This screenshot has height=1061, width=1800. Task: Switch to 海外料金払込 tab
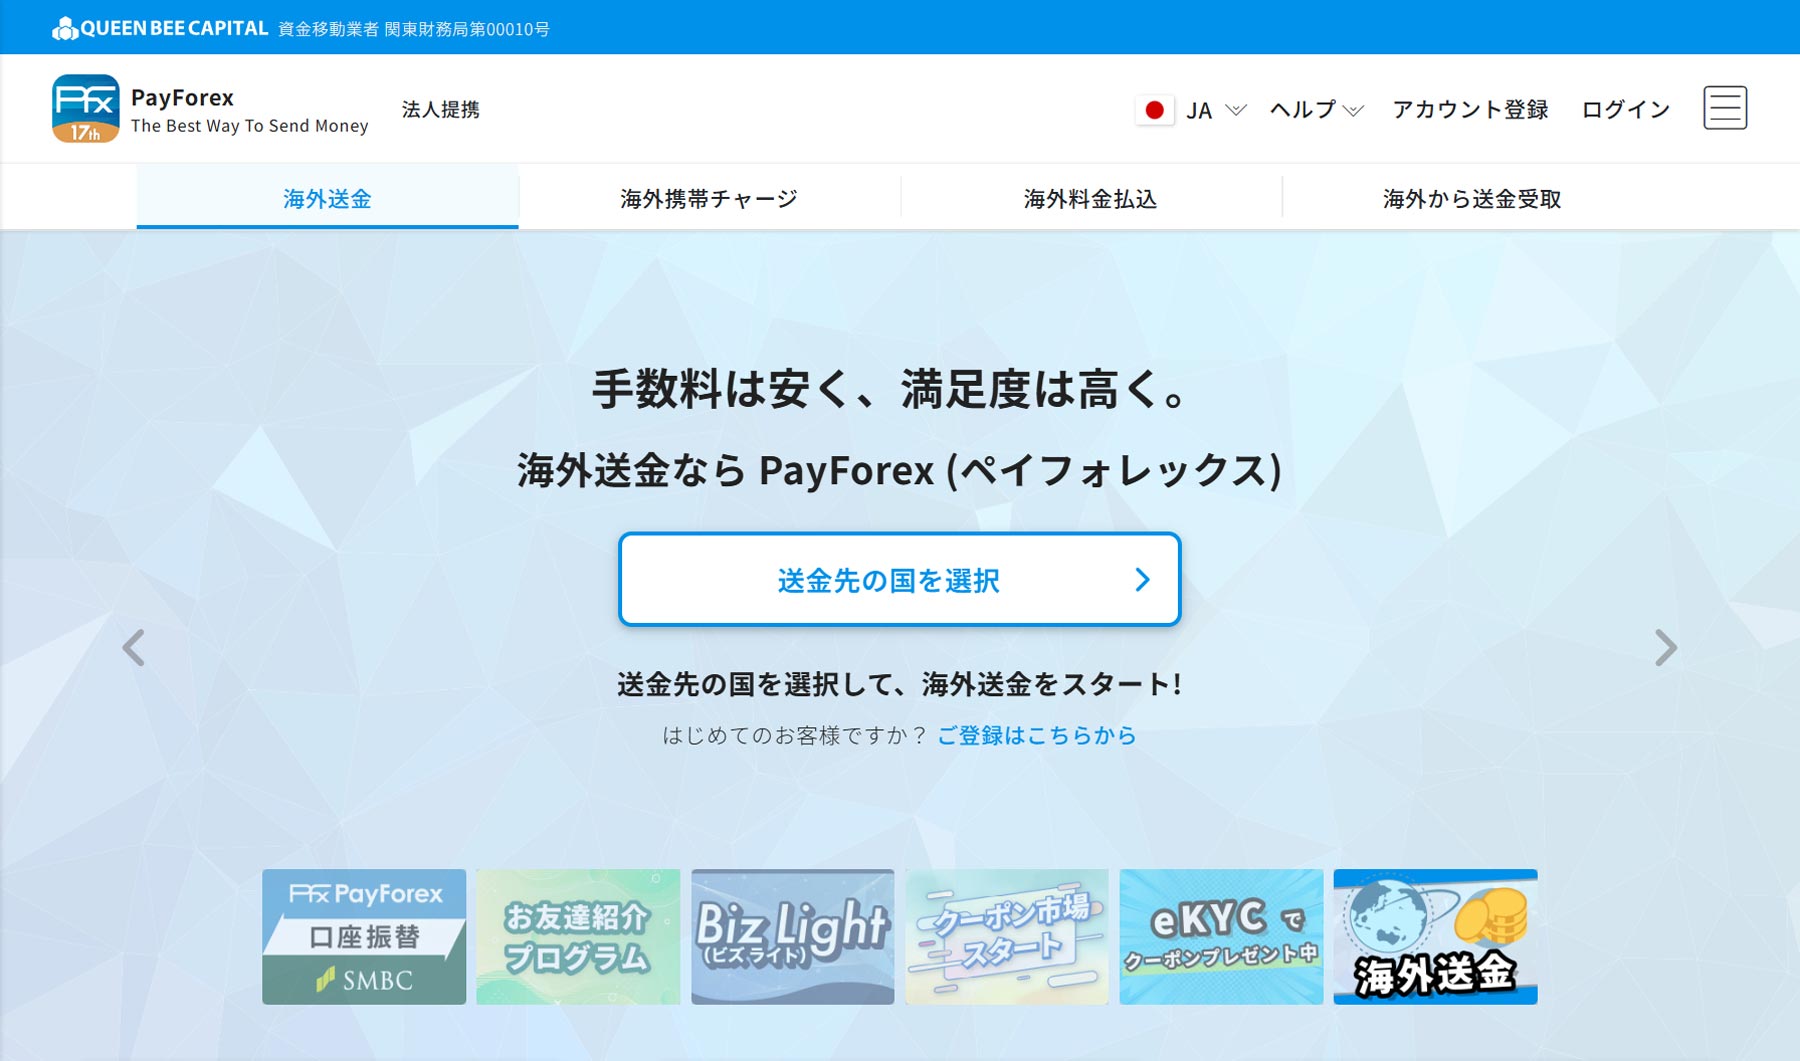1091,198
